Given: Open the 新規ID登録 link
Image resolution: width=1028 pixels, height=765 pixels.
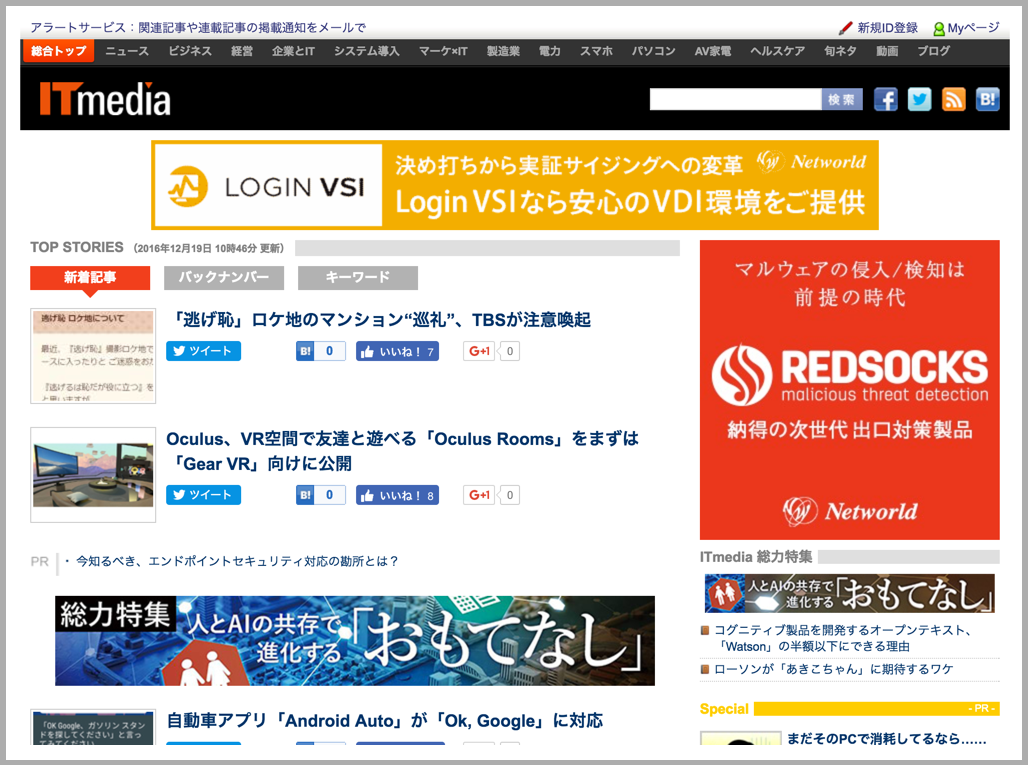Looking at the screenshot, I should pyautogui.click(x=888, y=28).
